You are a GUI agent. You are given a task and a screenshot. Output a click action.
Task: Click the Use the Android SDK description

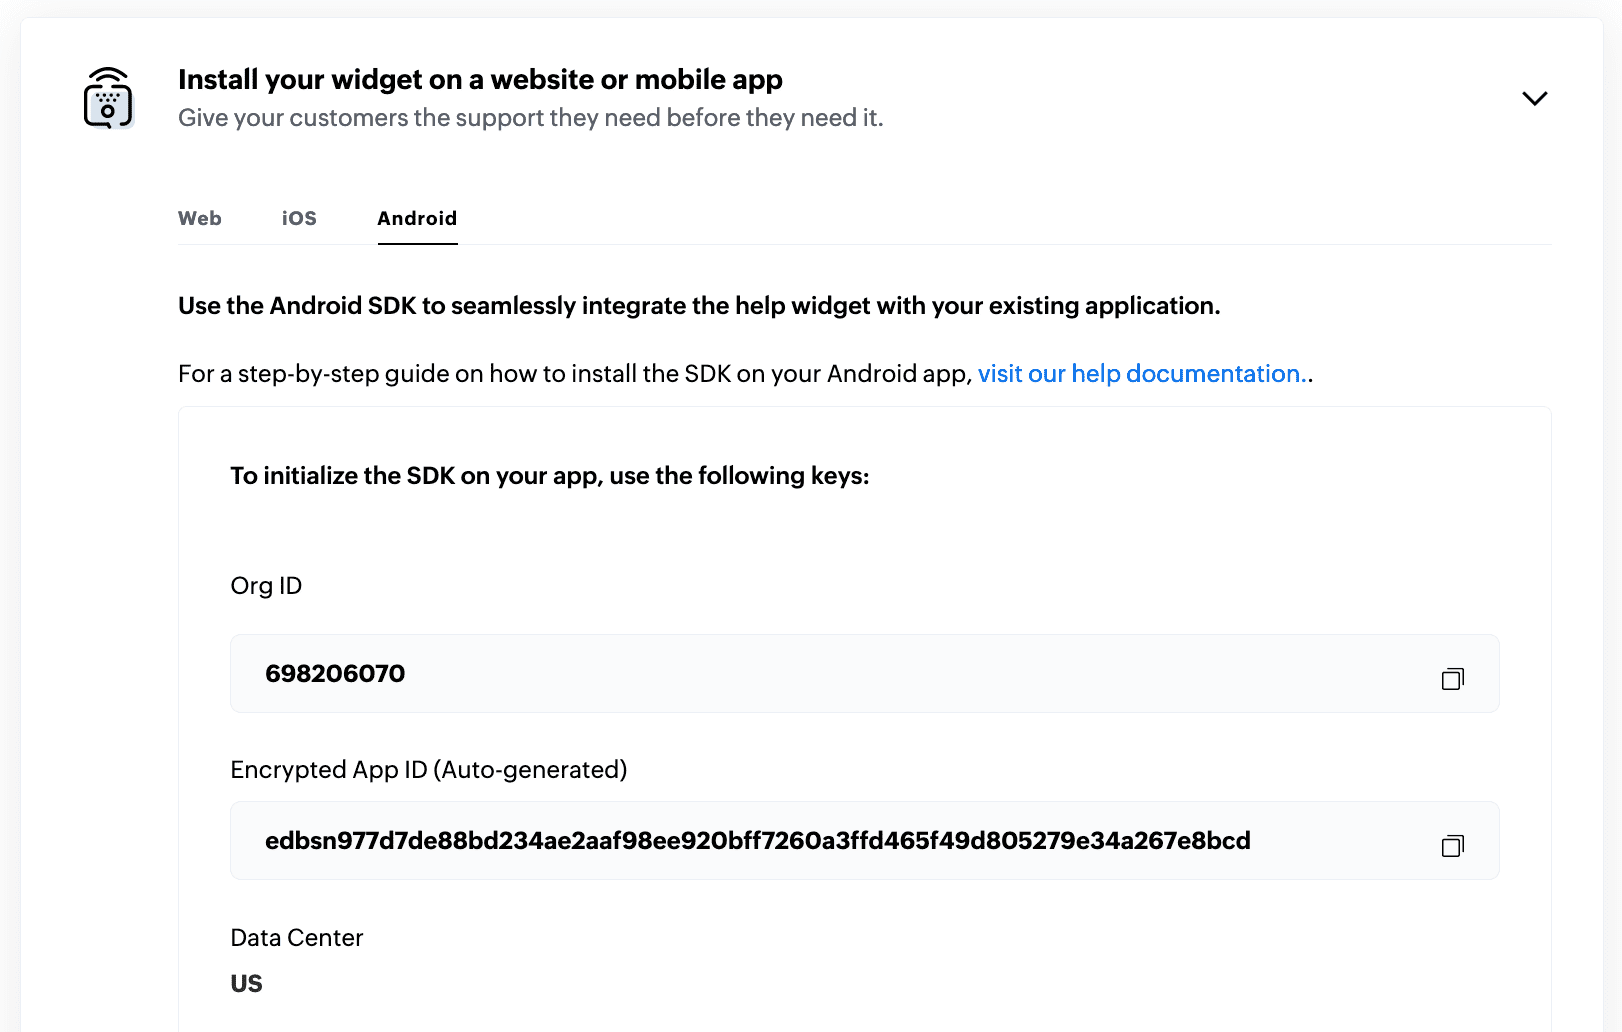coord(698,306)
